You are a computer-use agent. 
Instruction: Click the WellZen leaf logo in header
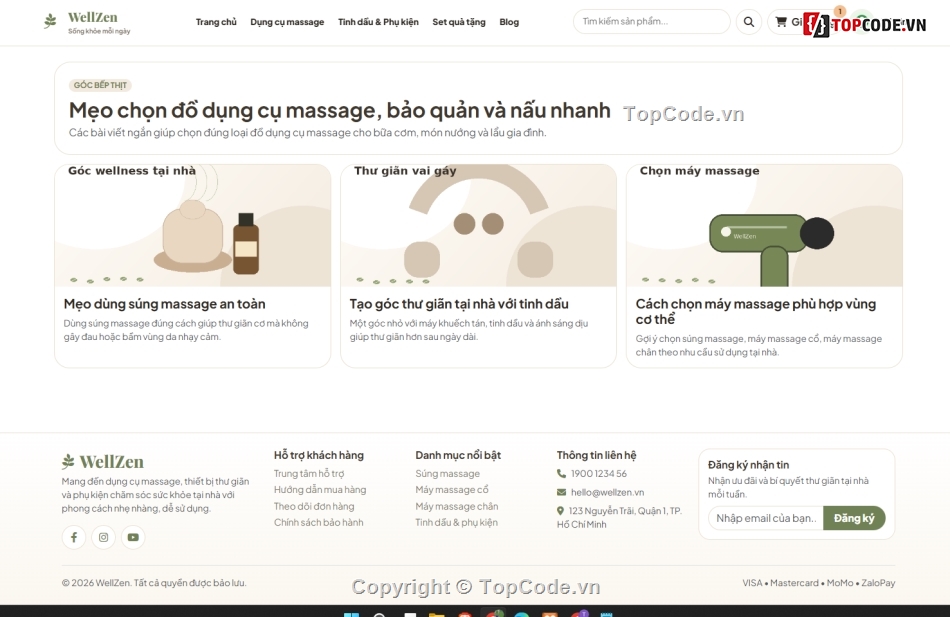(x=50, y=22)
